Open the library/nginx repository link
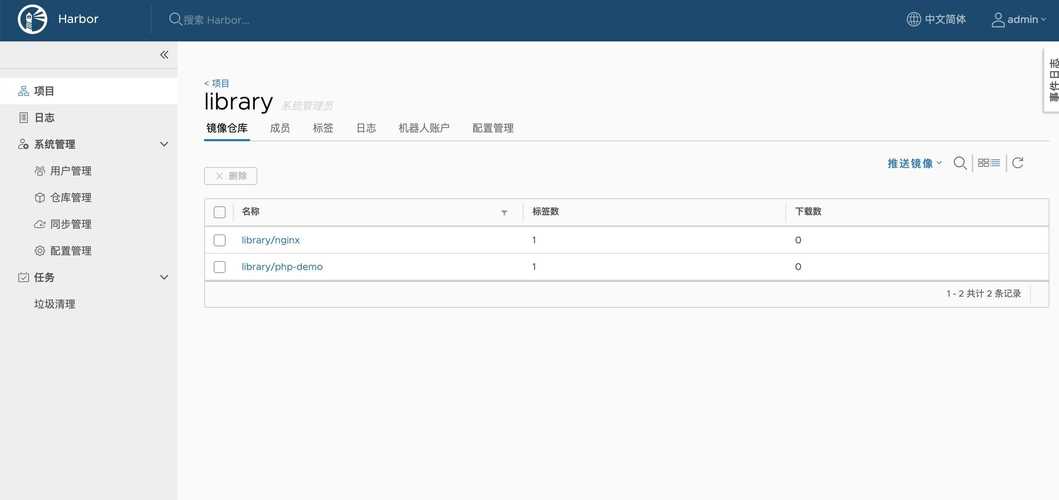This screenshot has height=500, width=1059. (x=270, y=240)
